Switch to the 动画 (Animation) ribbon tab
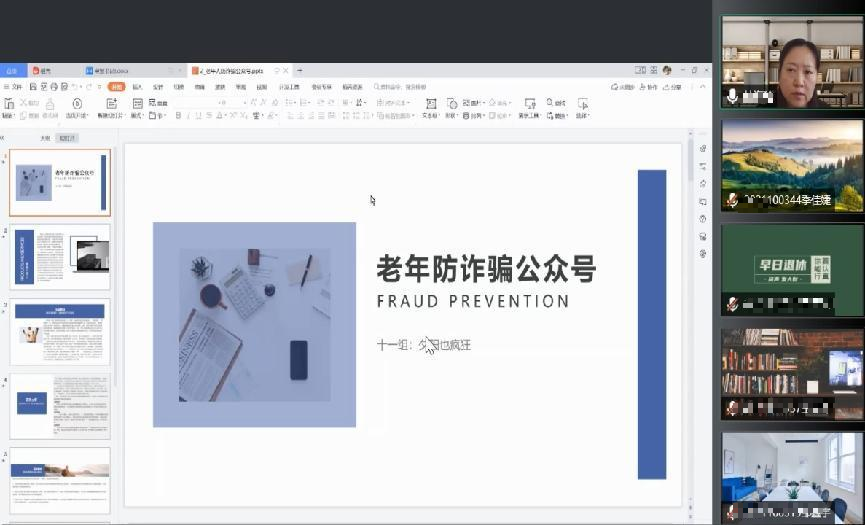This screenshot has height=525, width=865. coord(200,87)
